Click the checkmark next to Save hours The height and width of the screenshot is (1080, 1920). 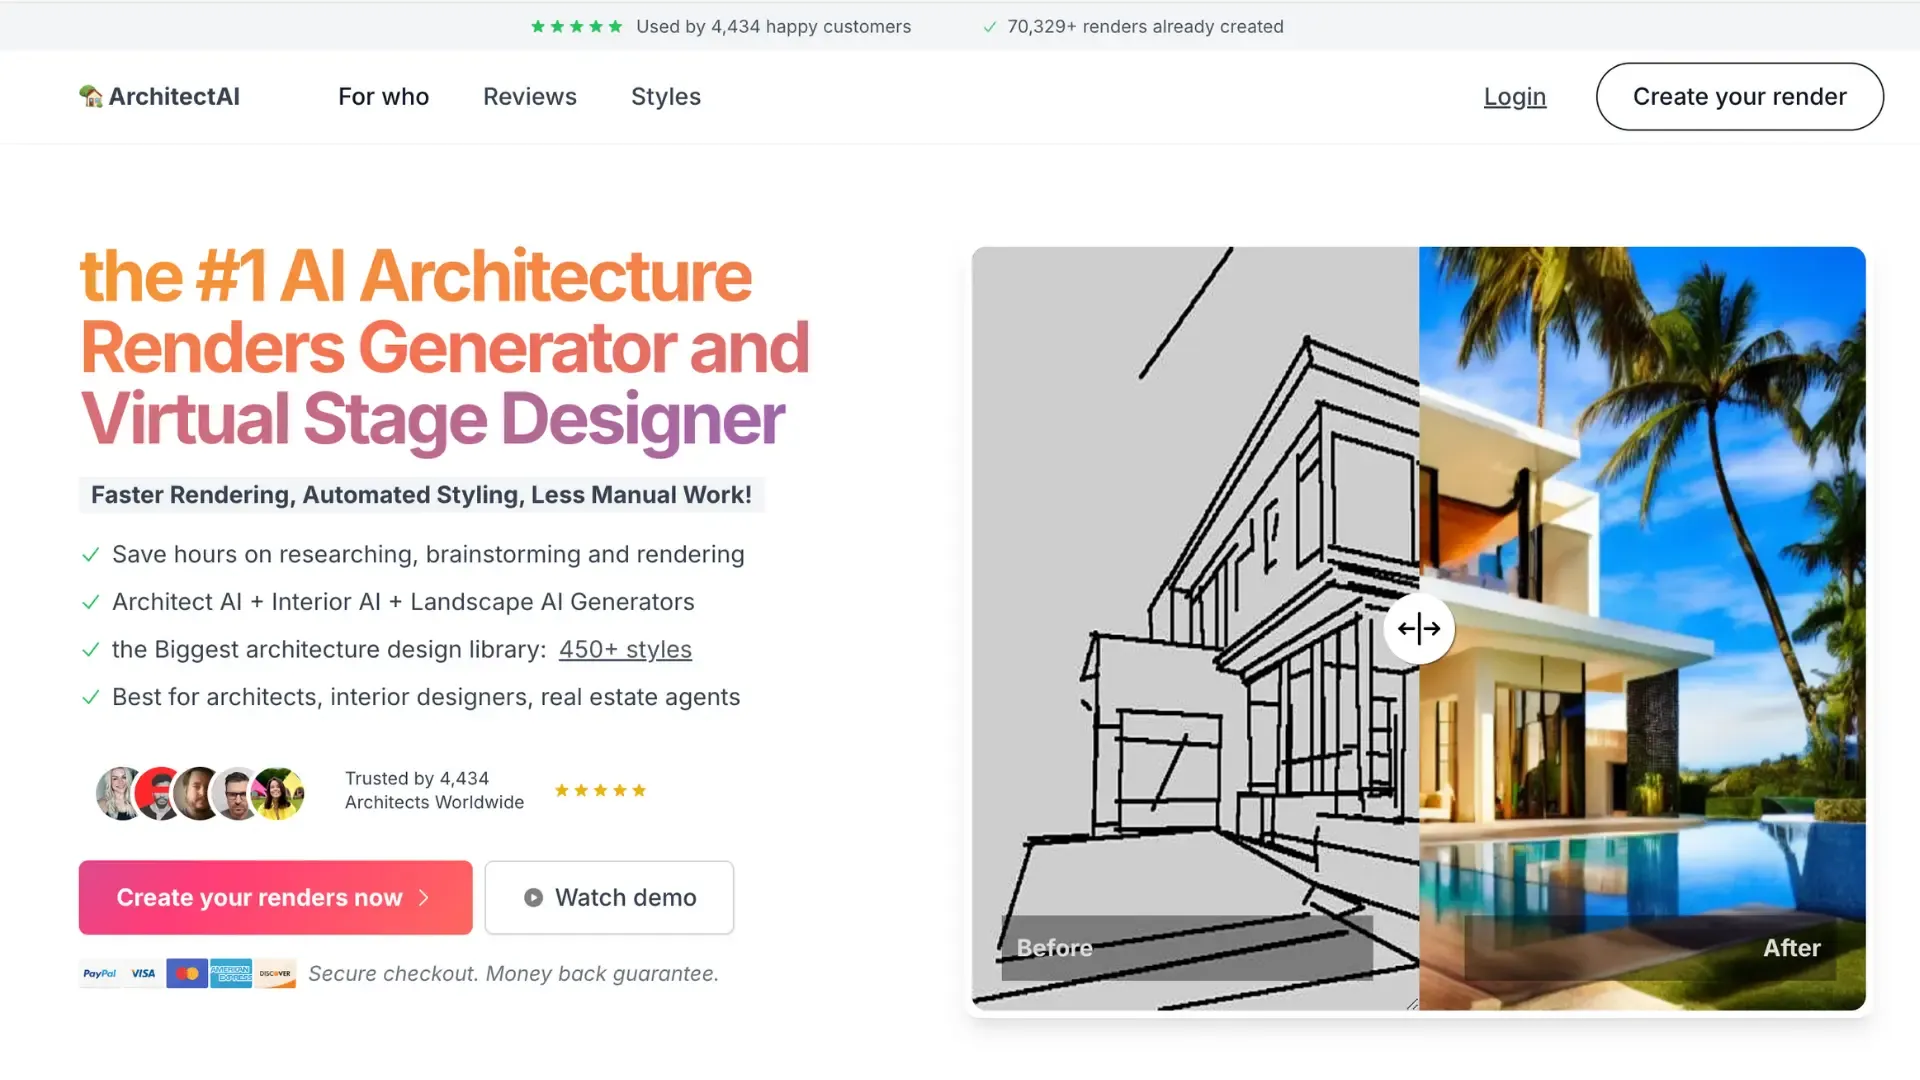pyautogui.click(x=90, y=555)
